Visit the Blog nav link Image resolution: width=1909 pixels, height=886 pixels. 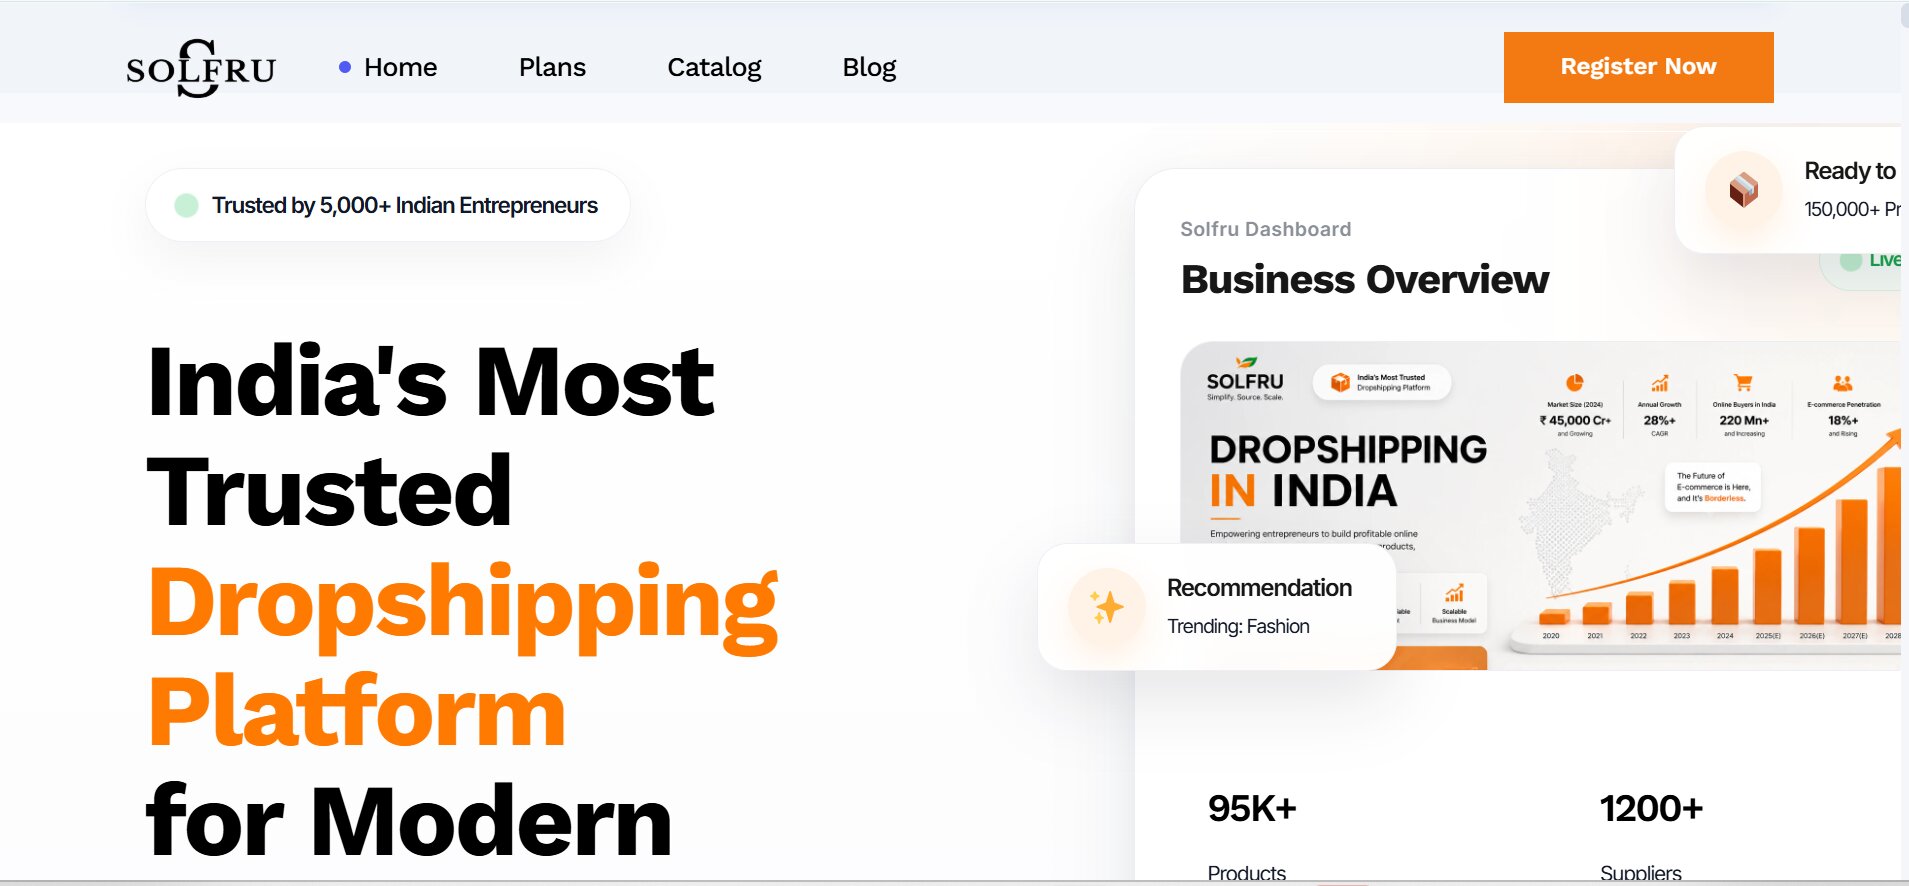click(869, 67)
